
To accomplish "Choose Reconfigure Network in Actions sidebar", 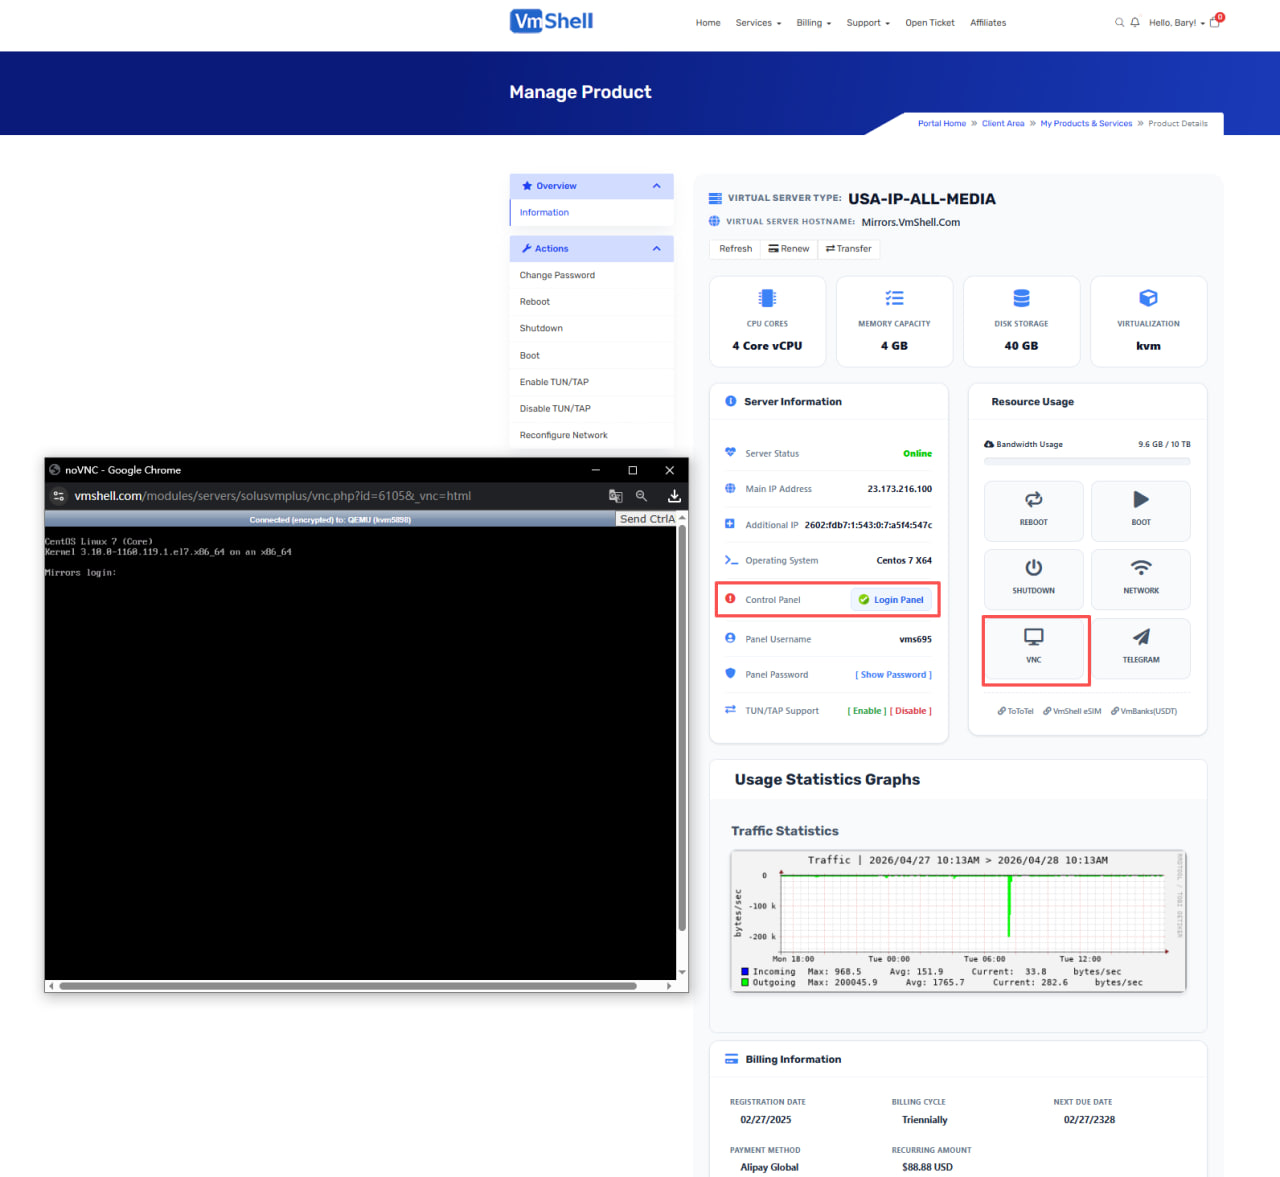I will click(x=591, y=435).
